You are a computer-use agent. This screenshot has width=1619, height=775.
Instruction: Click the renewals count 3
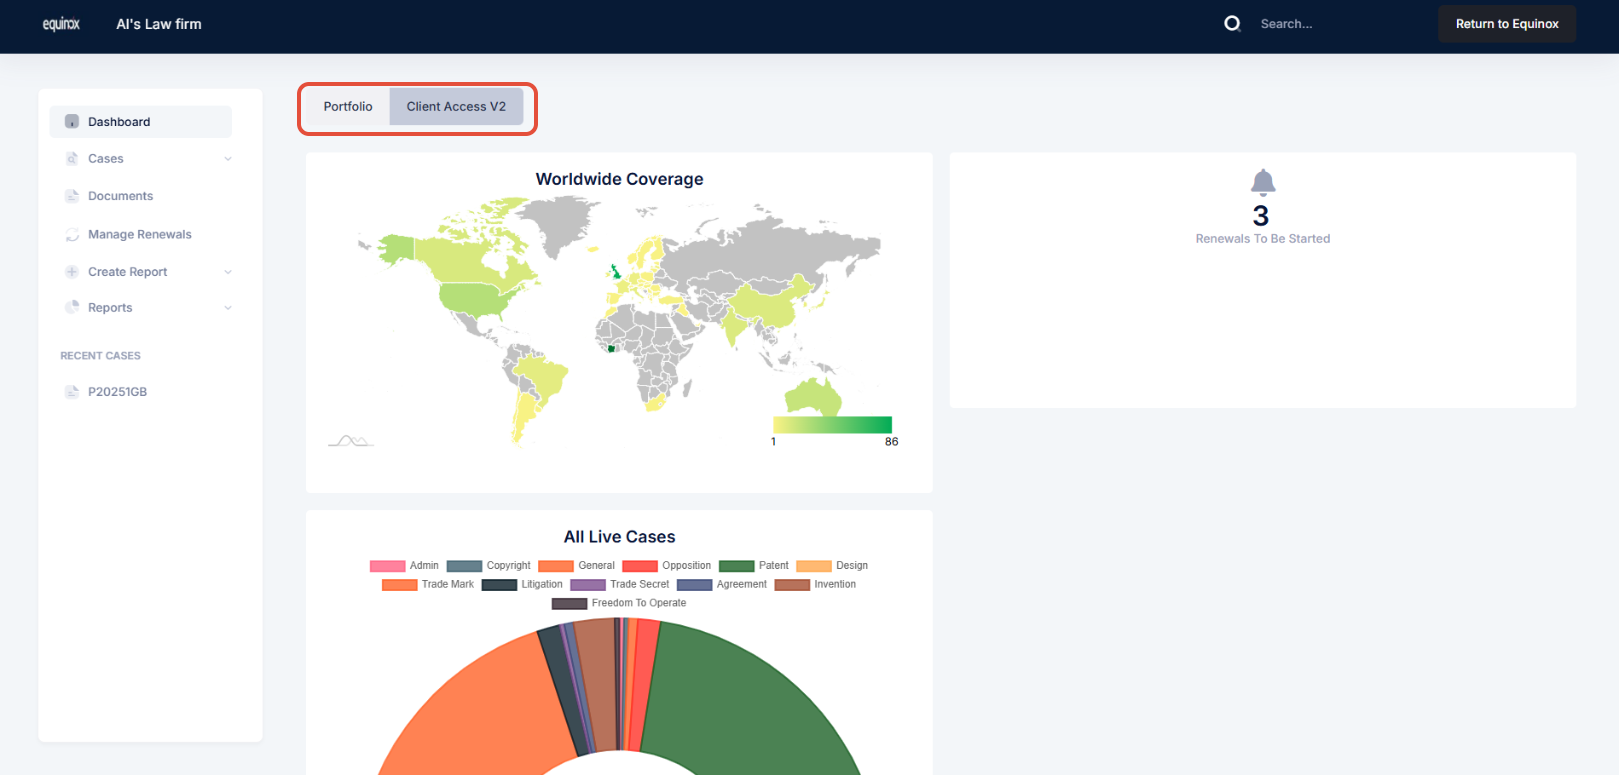point(1261,216)
